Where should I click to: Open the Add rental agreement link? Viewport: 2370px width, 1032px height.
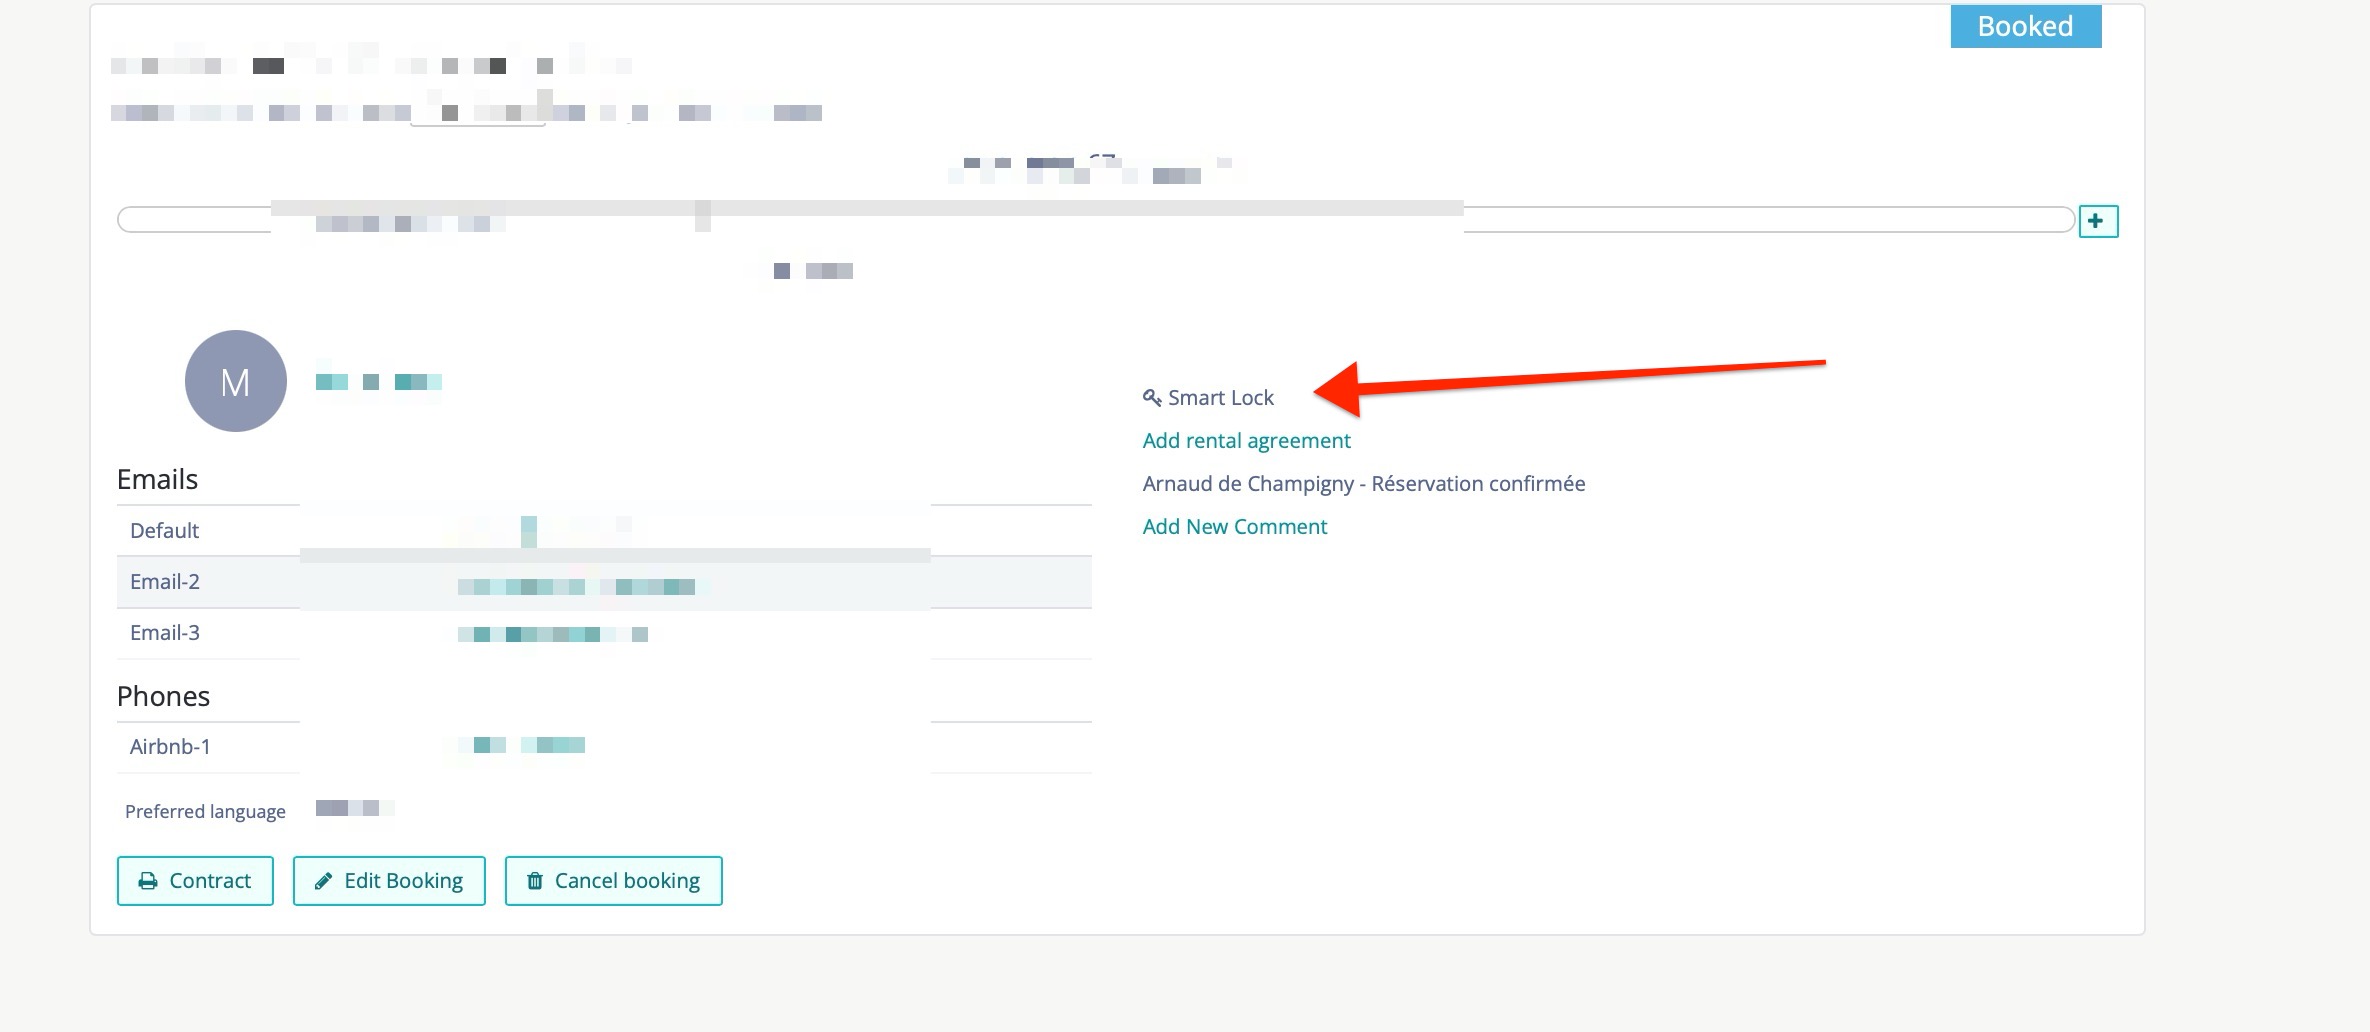tap(1246, 441)
